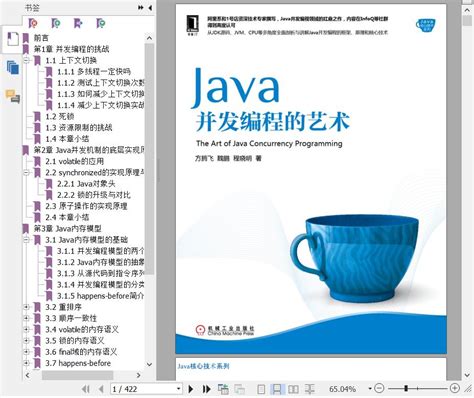Click the document view scroll up arrow
The width and height of the screenshot is (474, 398).
(x=467, y=11)
